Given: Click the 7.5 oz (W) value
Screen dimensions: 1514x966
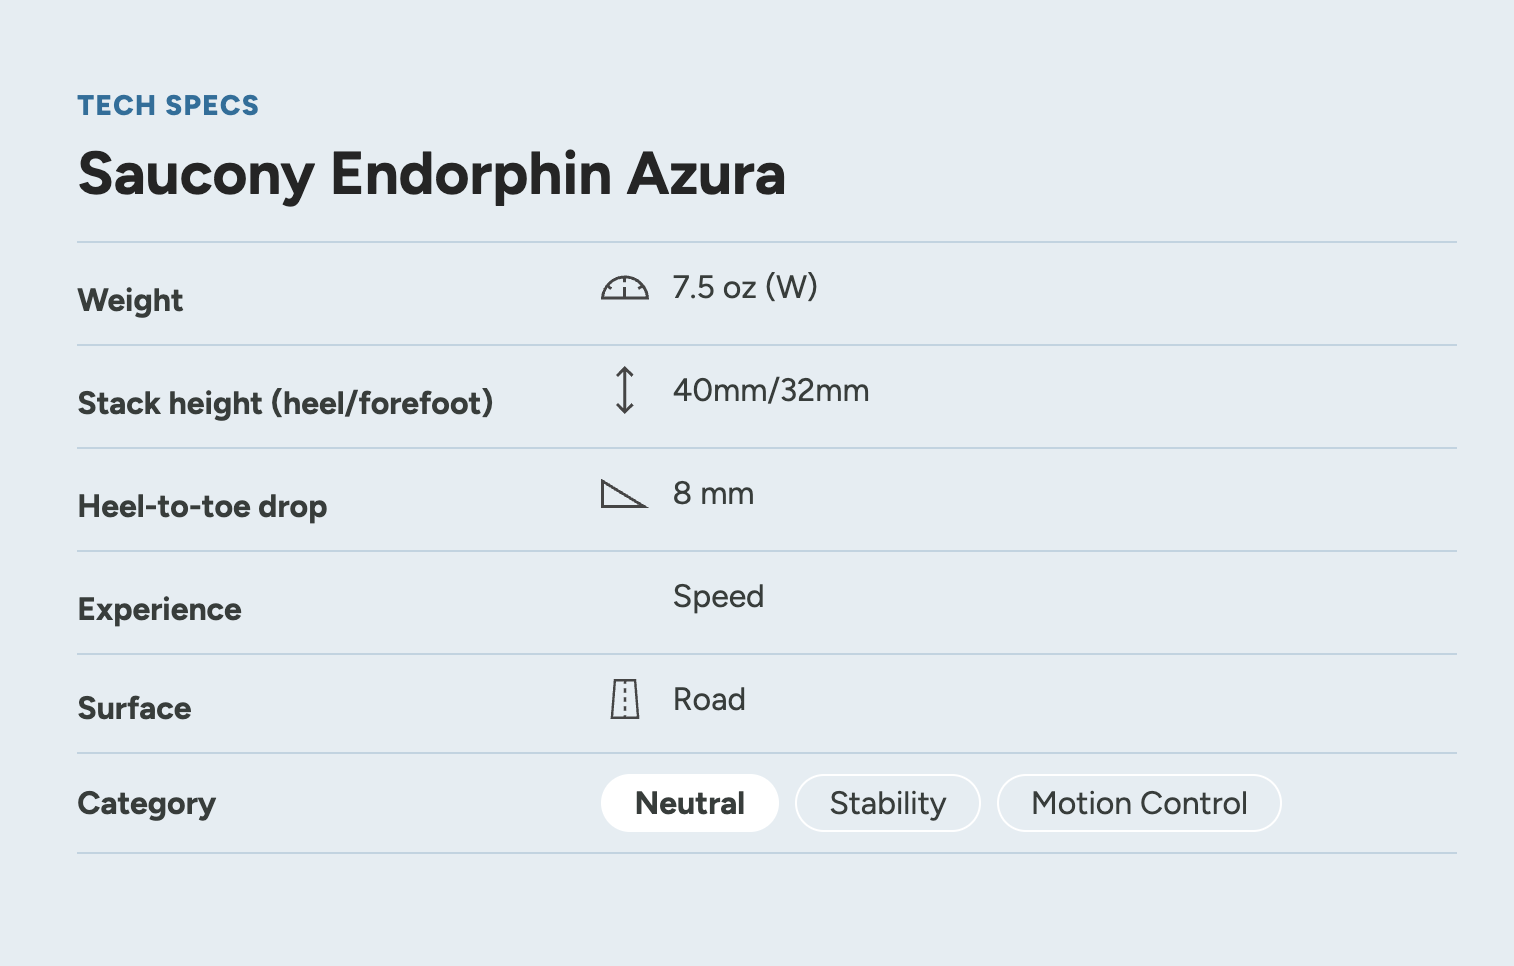Looking at the screenshot, I should pyautogui.click(x=745, y=287).
